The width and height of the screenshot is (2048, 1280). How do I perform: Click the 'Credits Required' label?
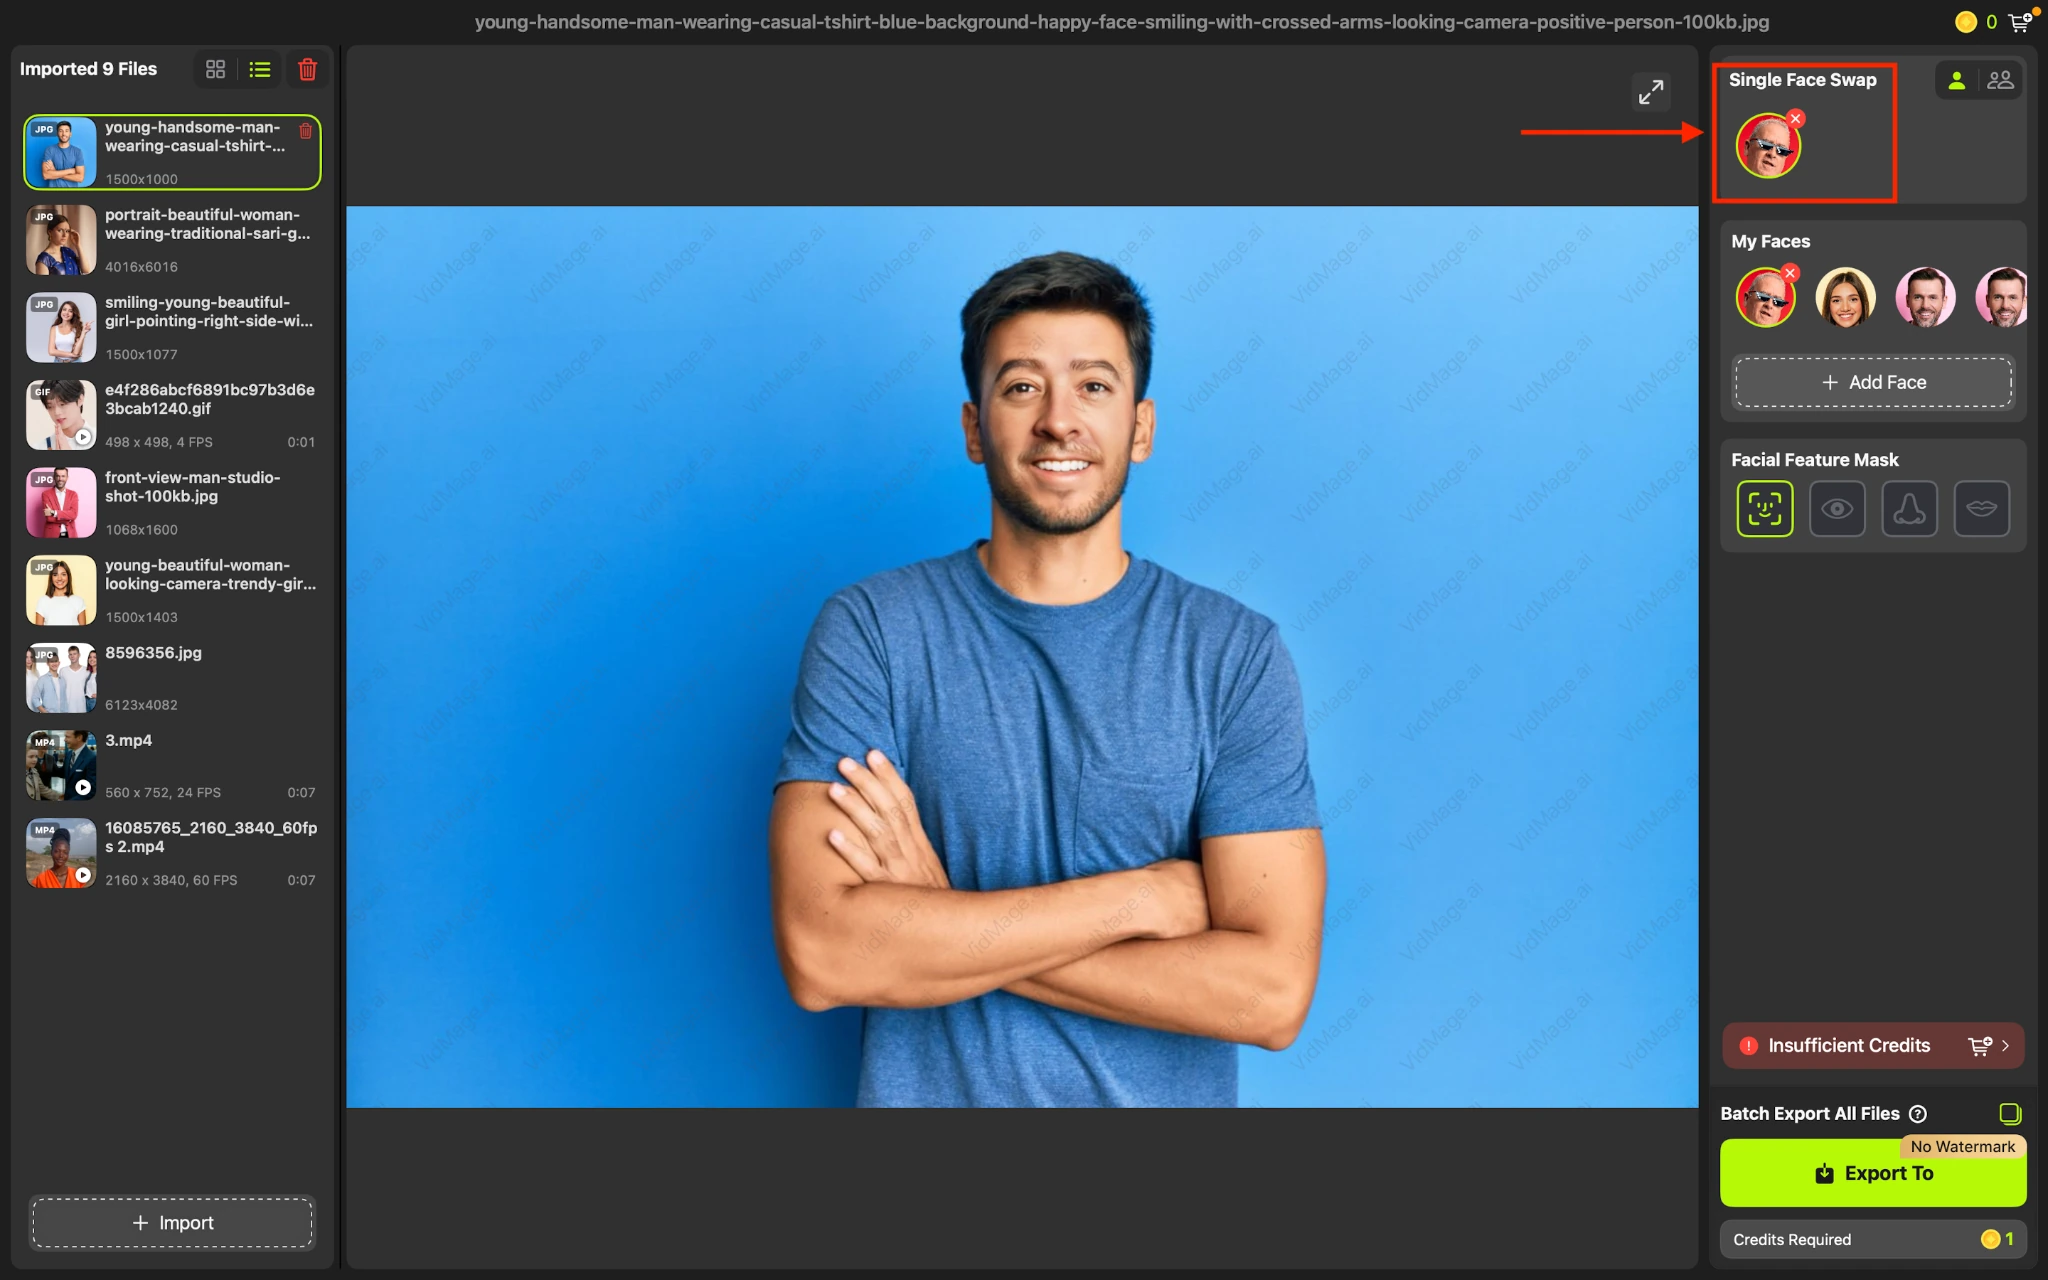[x=1792, y=1240]
